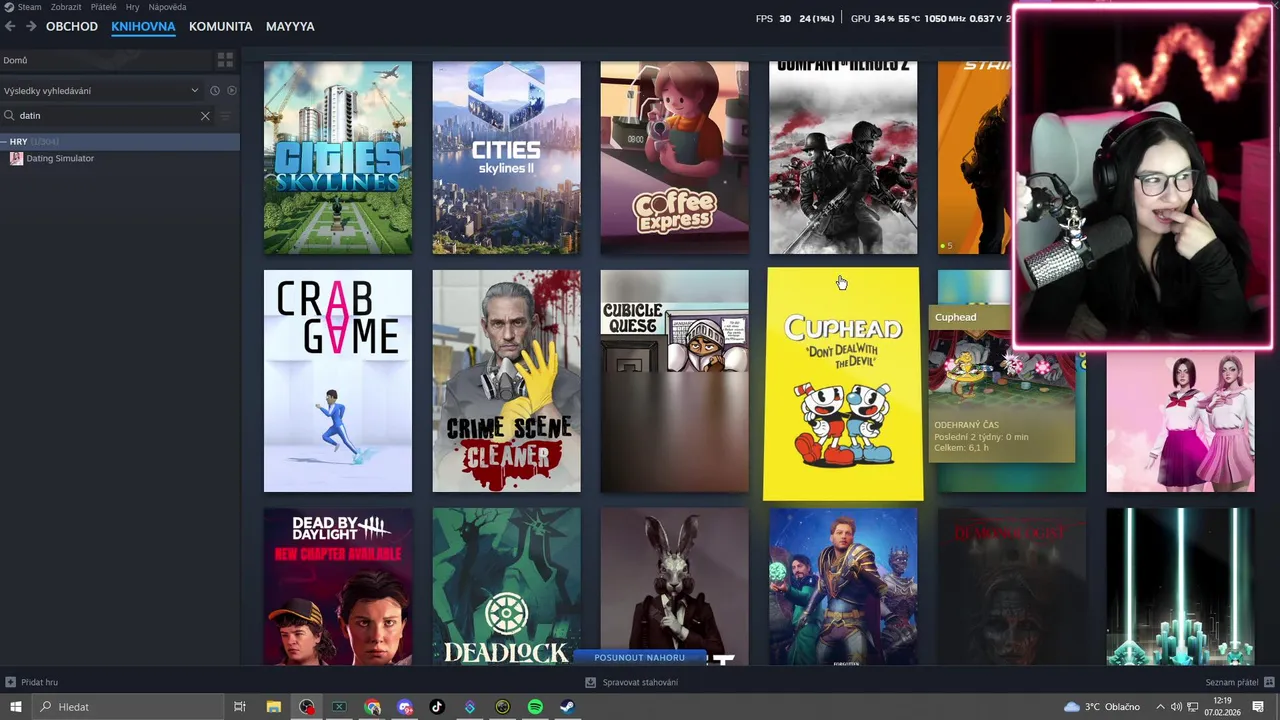1280x720 pixels.
Task: Open the Company of Heroes 2 tile
Action: [x=843, y=157]
